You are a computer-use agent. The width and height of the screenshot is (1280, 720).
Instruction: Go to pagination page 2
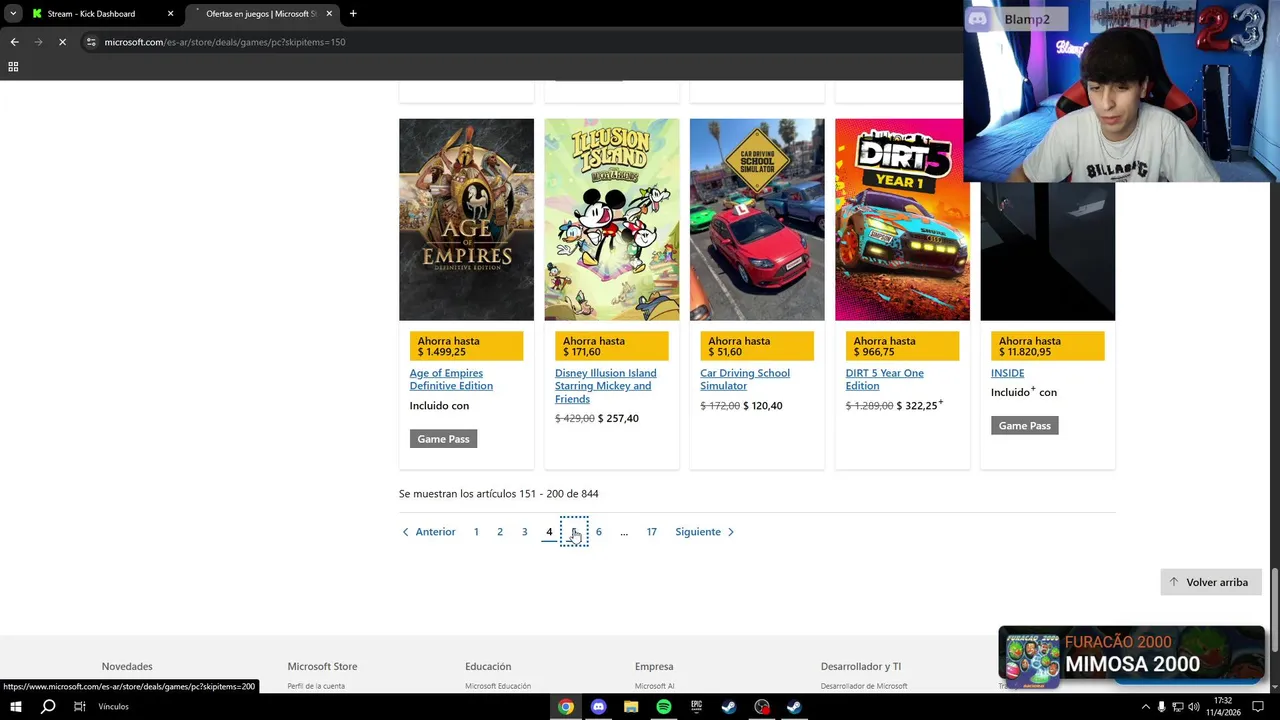tap(500, 532)
